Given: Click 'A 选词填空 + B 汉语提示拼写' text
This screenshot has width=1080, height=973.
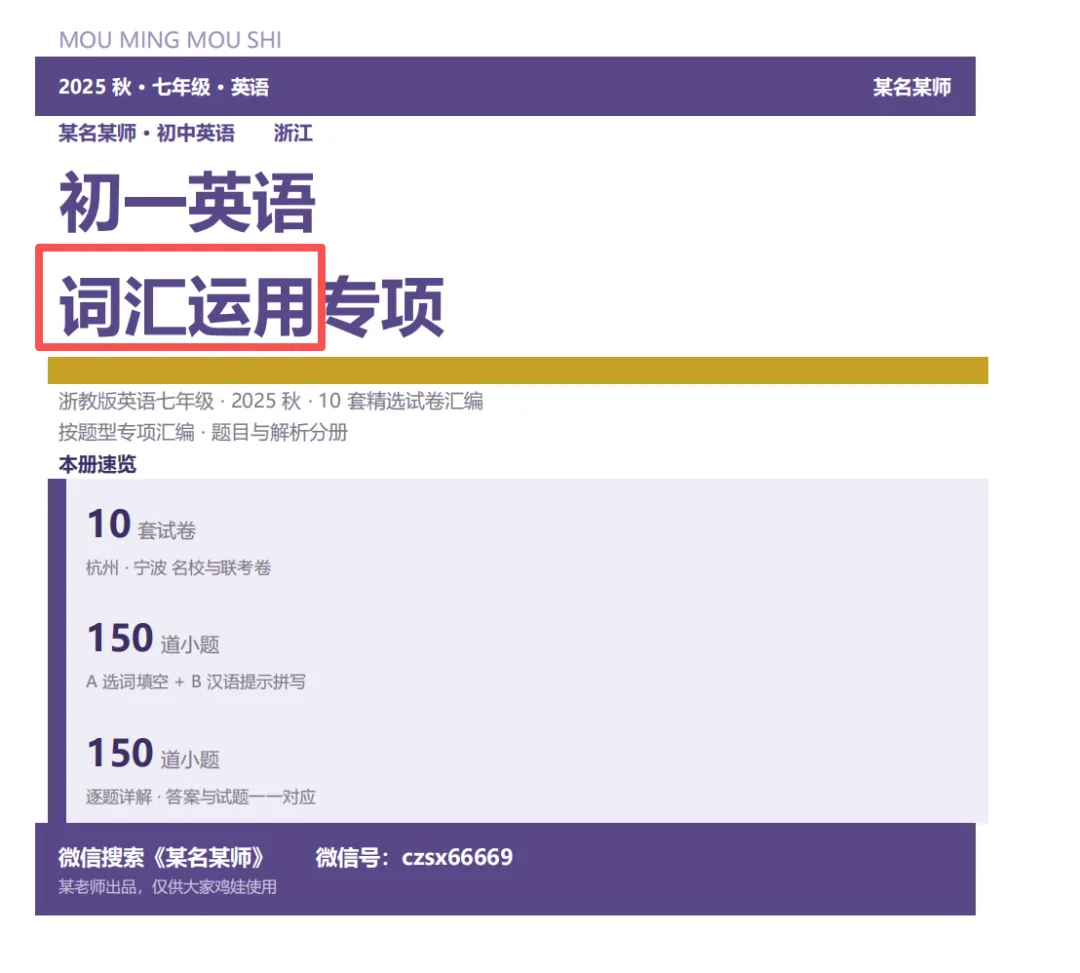Looking at the screenshot, I should point(196,682).
